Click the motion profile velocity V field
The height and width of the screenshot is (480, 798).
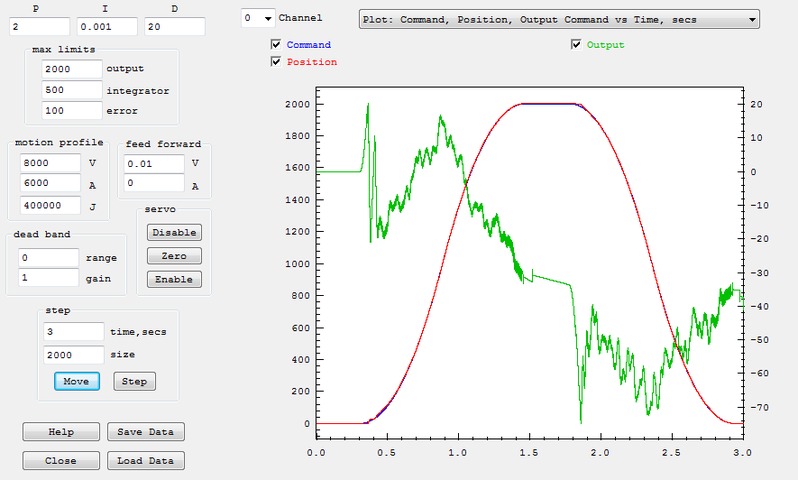[x=49, y=162]
